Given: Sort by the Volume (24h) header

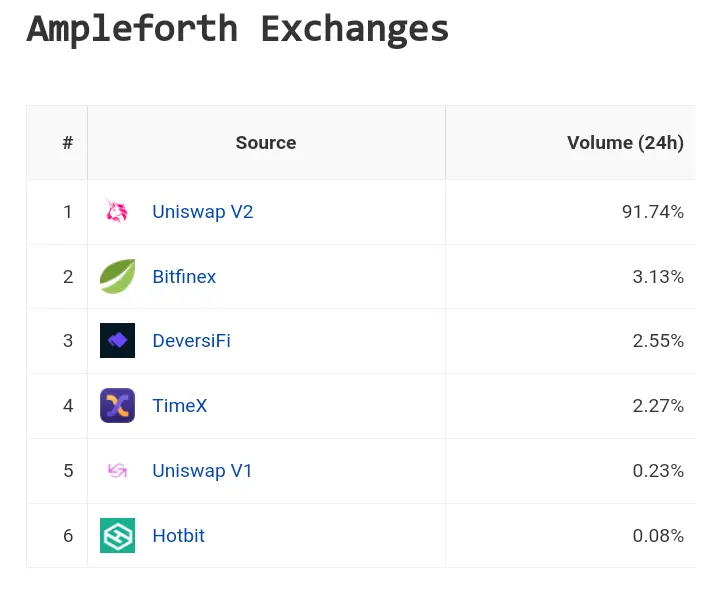Looking at the screenshot, I should point(625,142).
